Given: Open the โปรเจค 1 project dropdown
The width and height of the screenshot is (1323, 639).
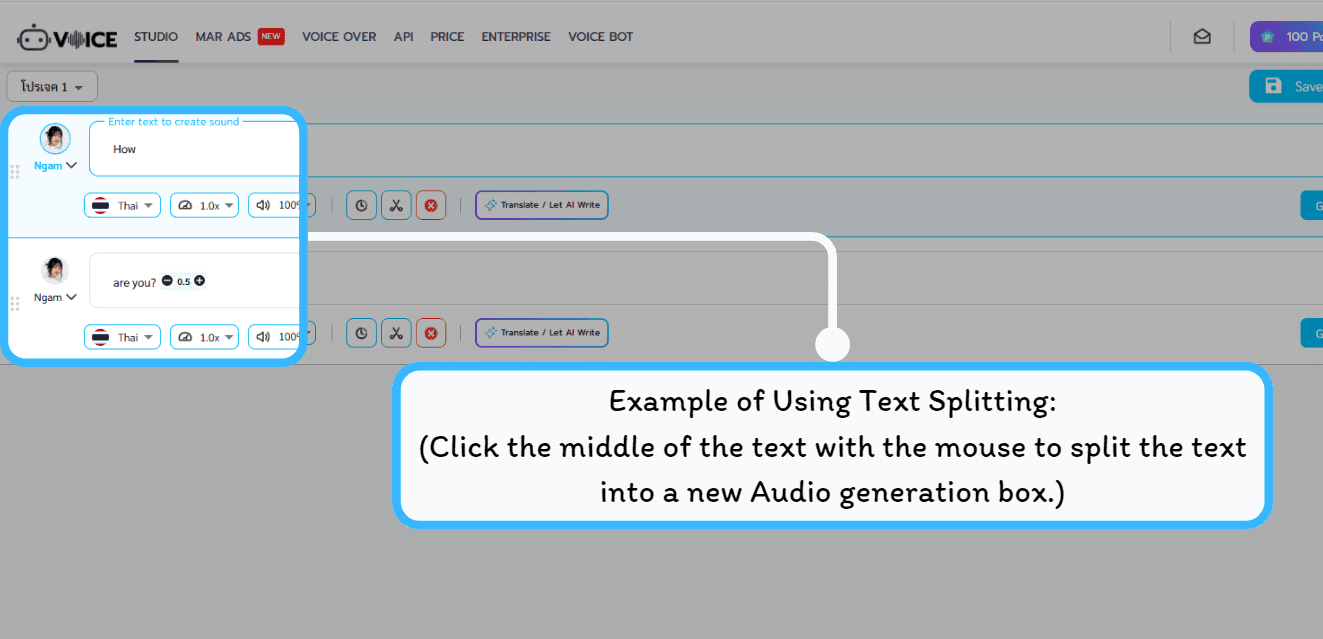Looking at the screenshot, I should click(51, 86).
